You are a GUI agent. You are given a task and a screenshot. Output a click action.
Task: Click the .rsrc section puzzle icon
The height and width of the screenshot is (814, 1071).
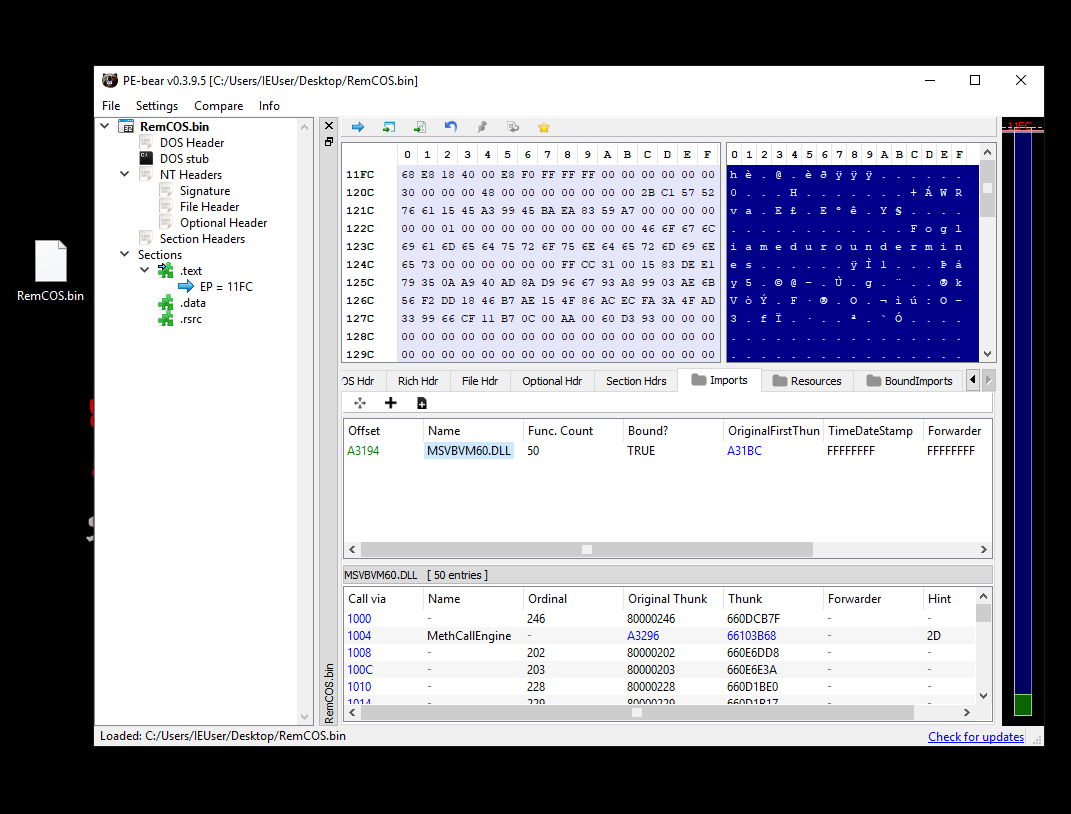click(x=166, y=319)
